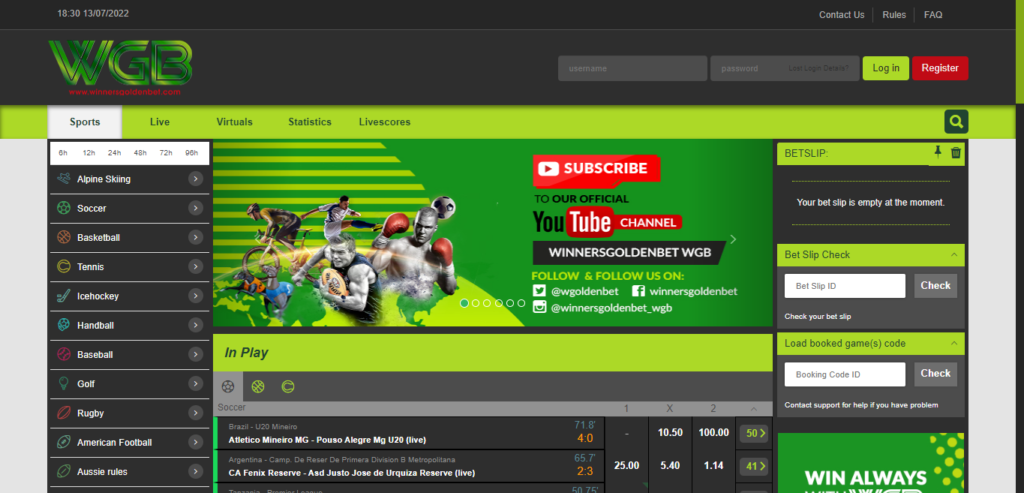The height and width of the screenshot is (493, 1024).
Task: Select soccer icon tab in In Play
Action: point(228,387)
